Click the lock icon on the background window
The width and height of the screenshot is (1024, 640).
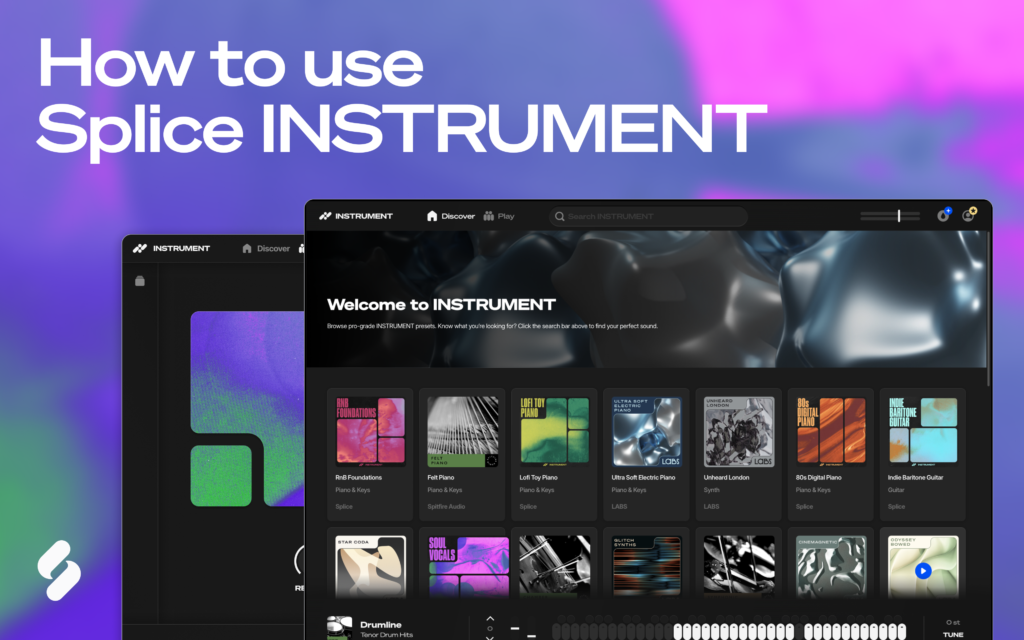(140, 280)
